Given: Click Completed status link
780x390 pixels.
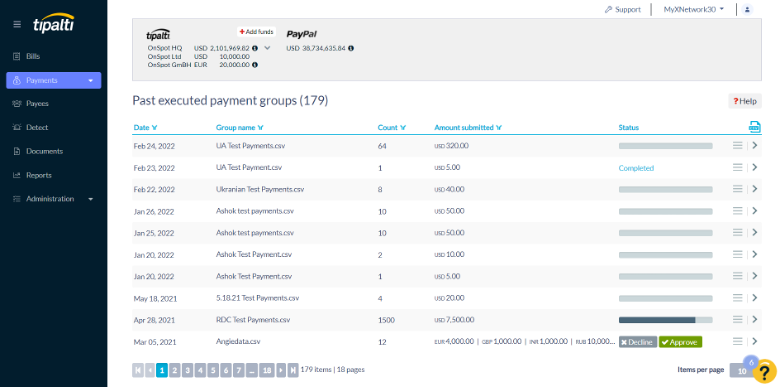Looking at the screenshot, I should 636,168.
